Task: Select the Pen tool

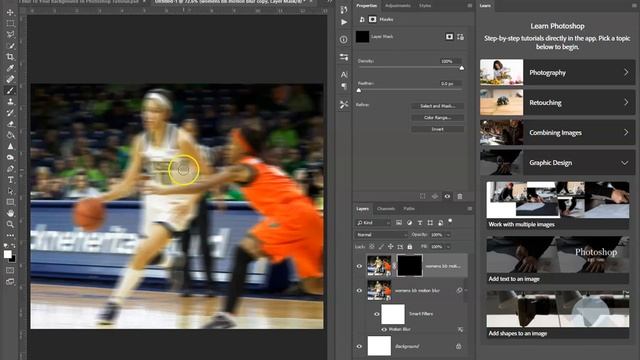Action: 10,169
